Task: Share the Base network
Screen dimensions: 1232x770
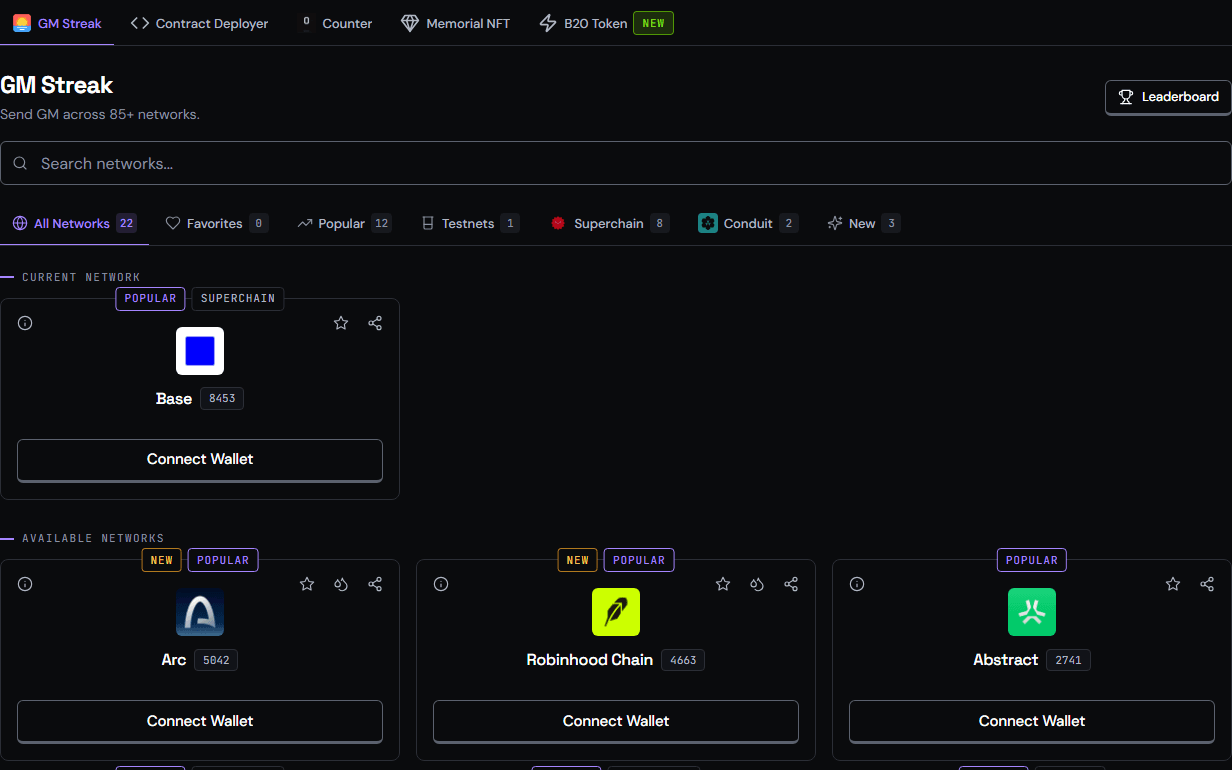Action: coord(375,323)
